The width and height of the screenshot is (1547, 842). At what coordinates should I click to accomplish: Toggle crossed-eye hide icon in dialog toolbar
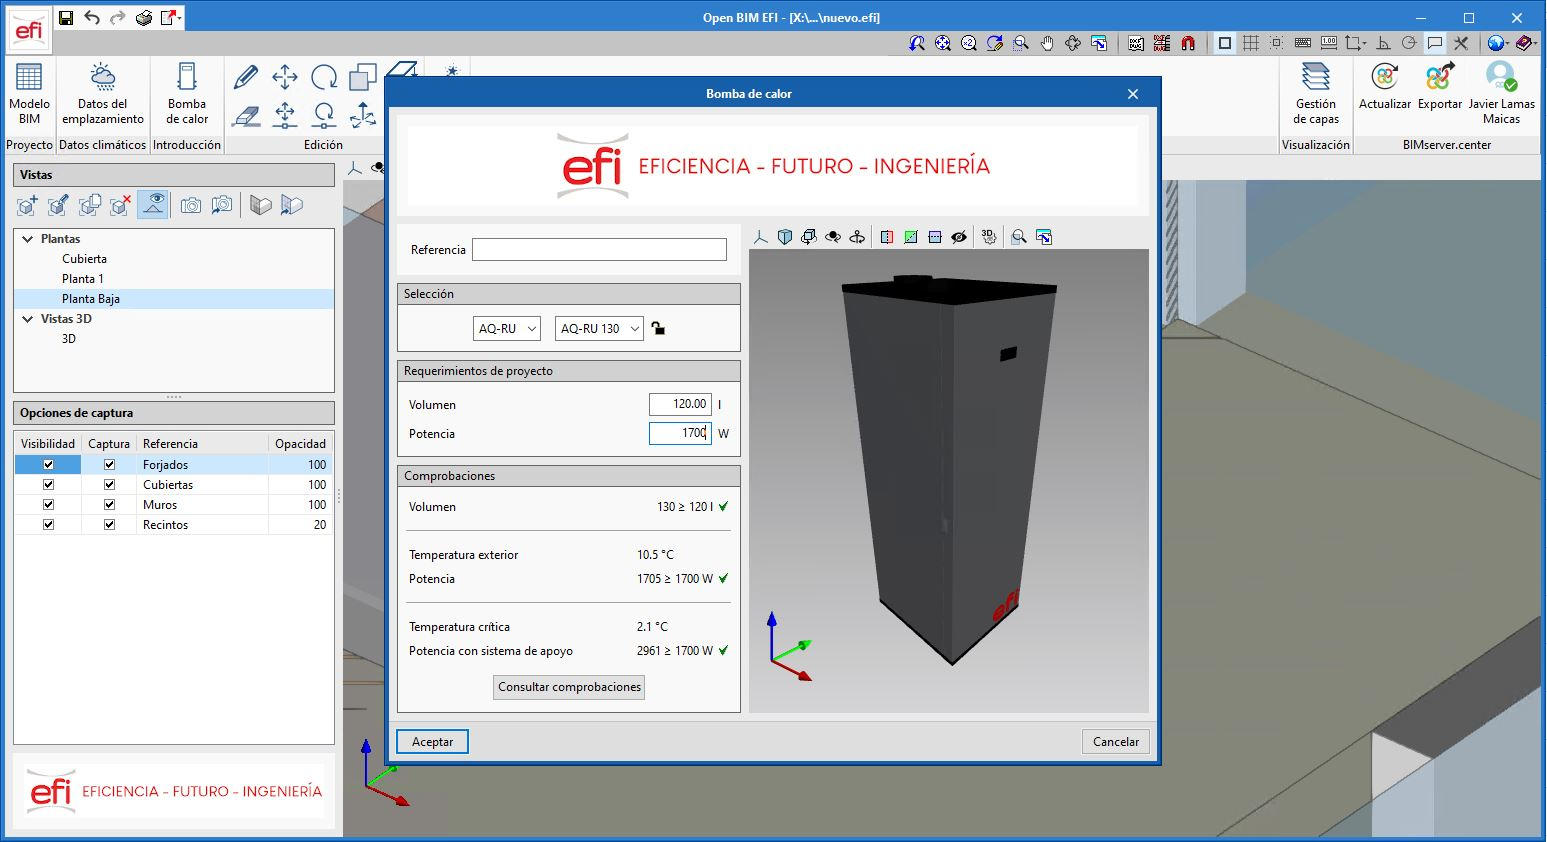pos(959,237)
